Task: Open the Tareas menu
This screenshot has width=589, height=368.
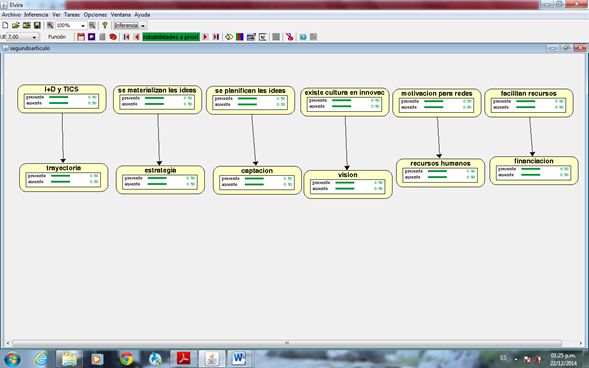Action: coord(72,15)
